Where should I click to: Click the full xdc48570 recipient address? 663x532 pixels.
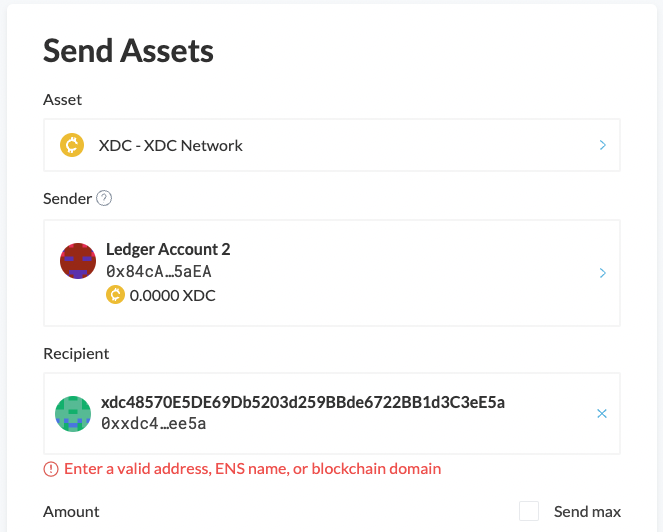[303, 402]
